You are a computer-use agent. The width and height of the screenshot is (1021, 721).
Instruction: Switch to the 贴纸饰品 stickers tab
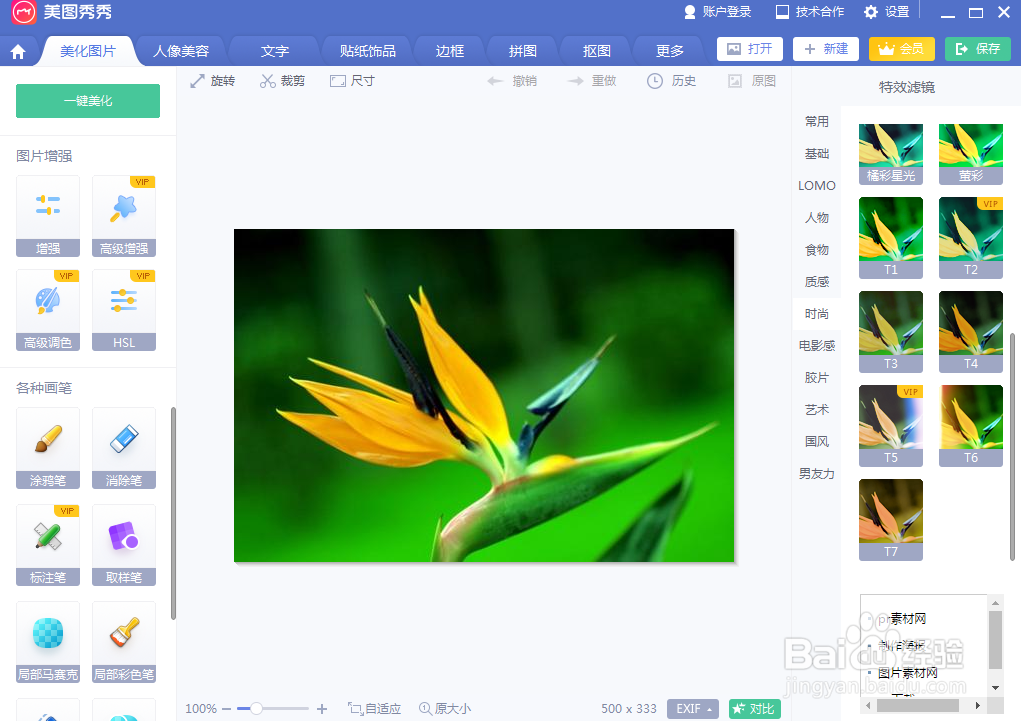click(368, 51)
